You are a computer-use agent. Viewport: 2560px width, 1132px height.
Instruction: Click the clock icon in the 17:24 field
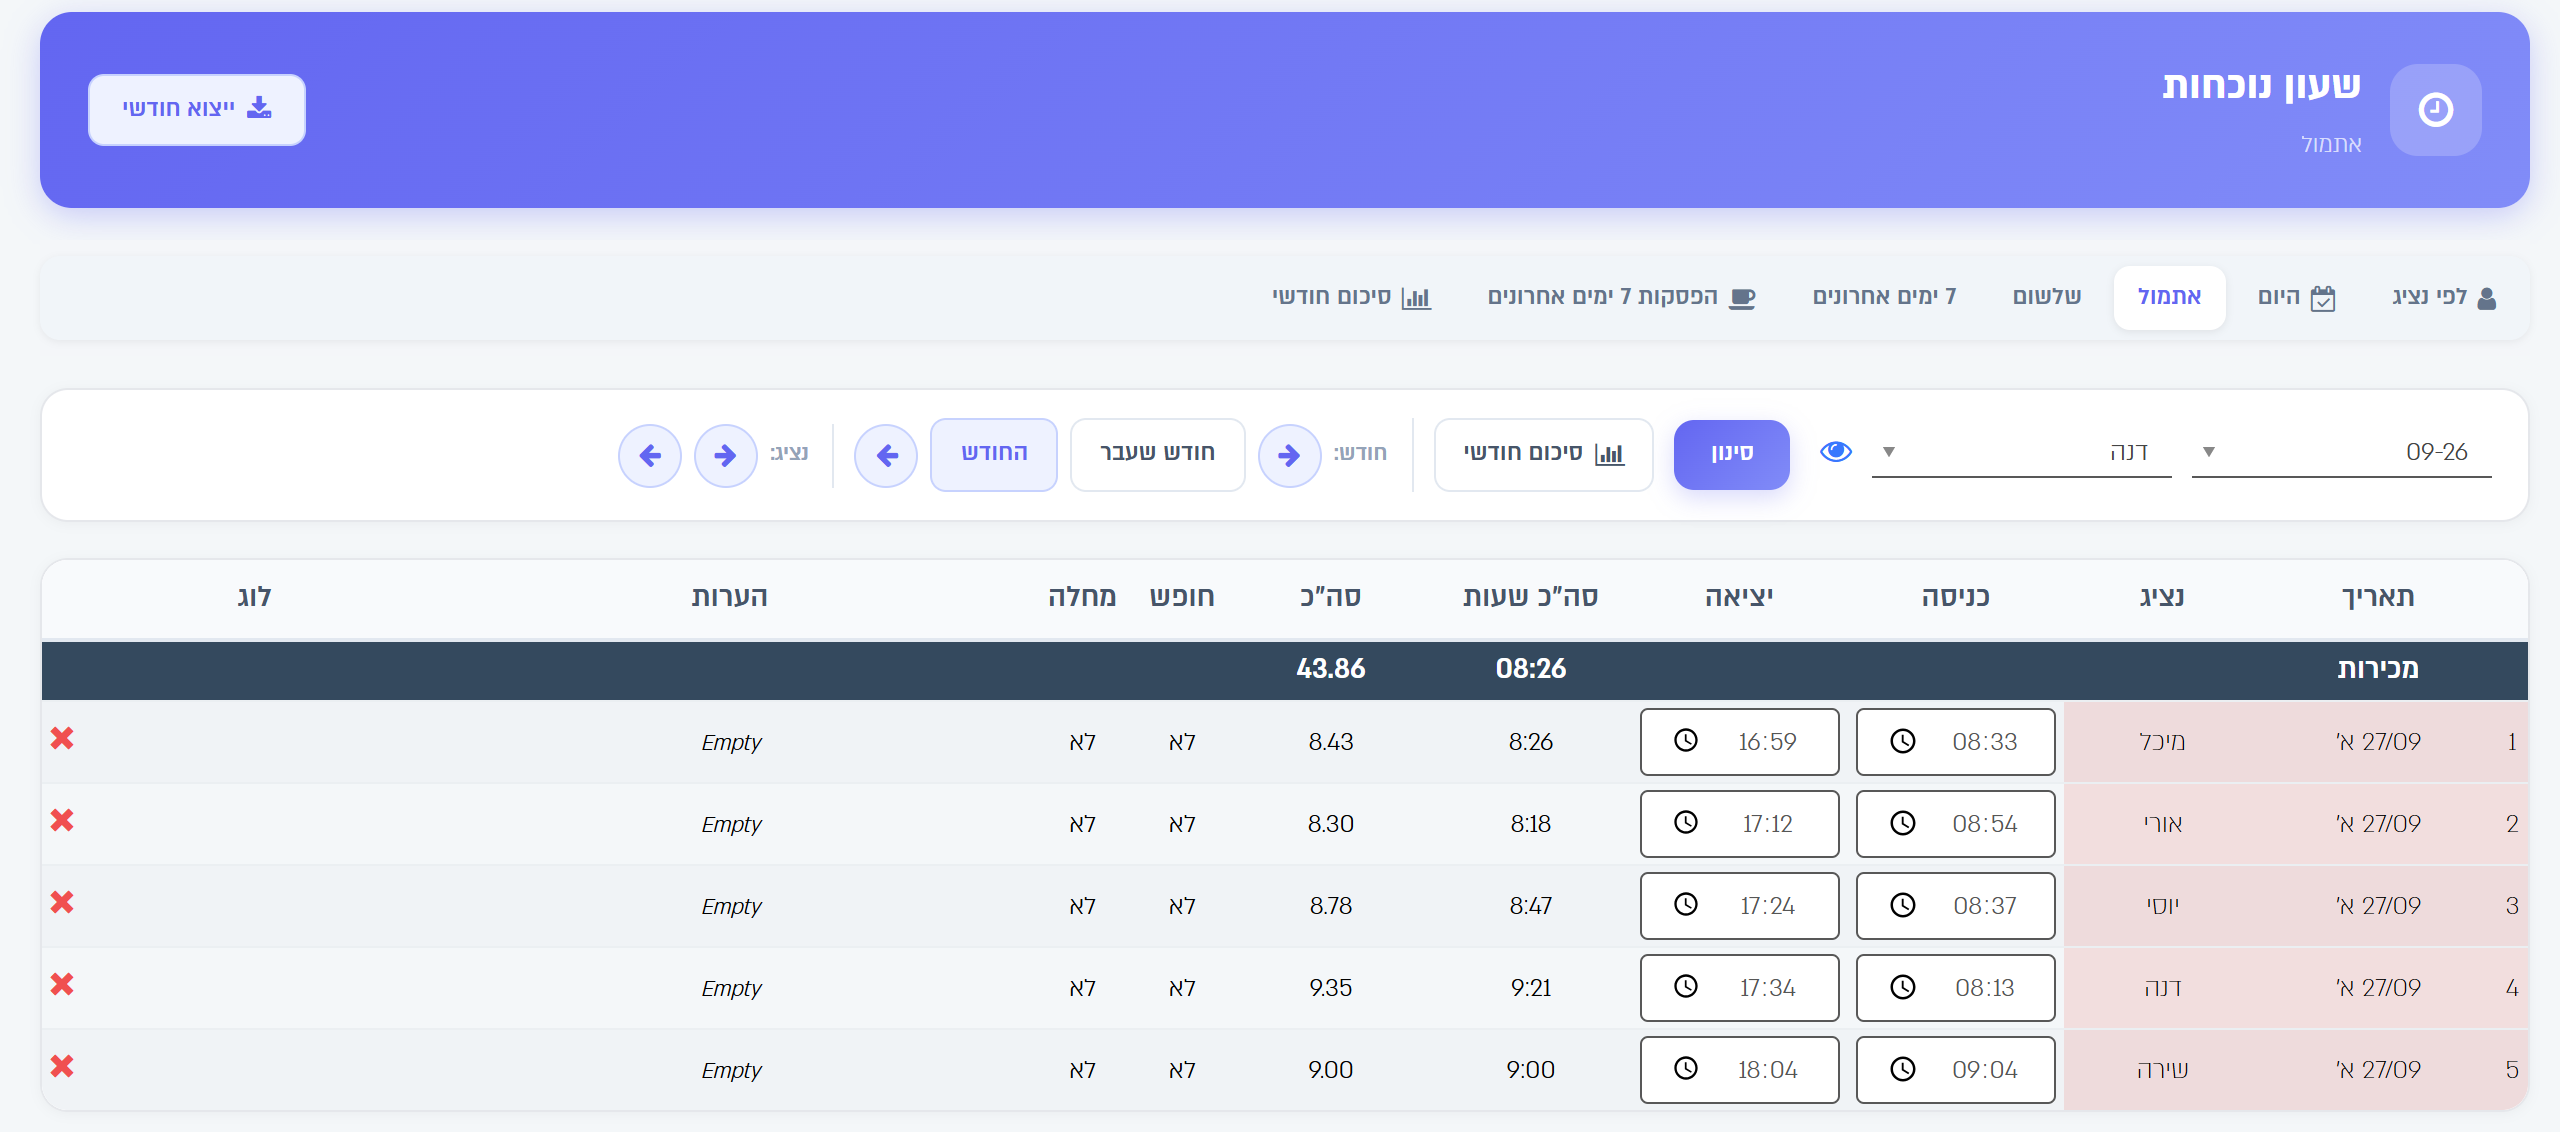click(1686, 905)
